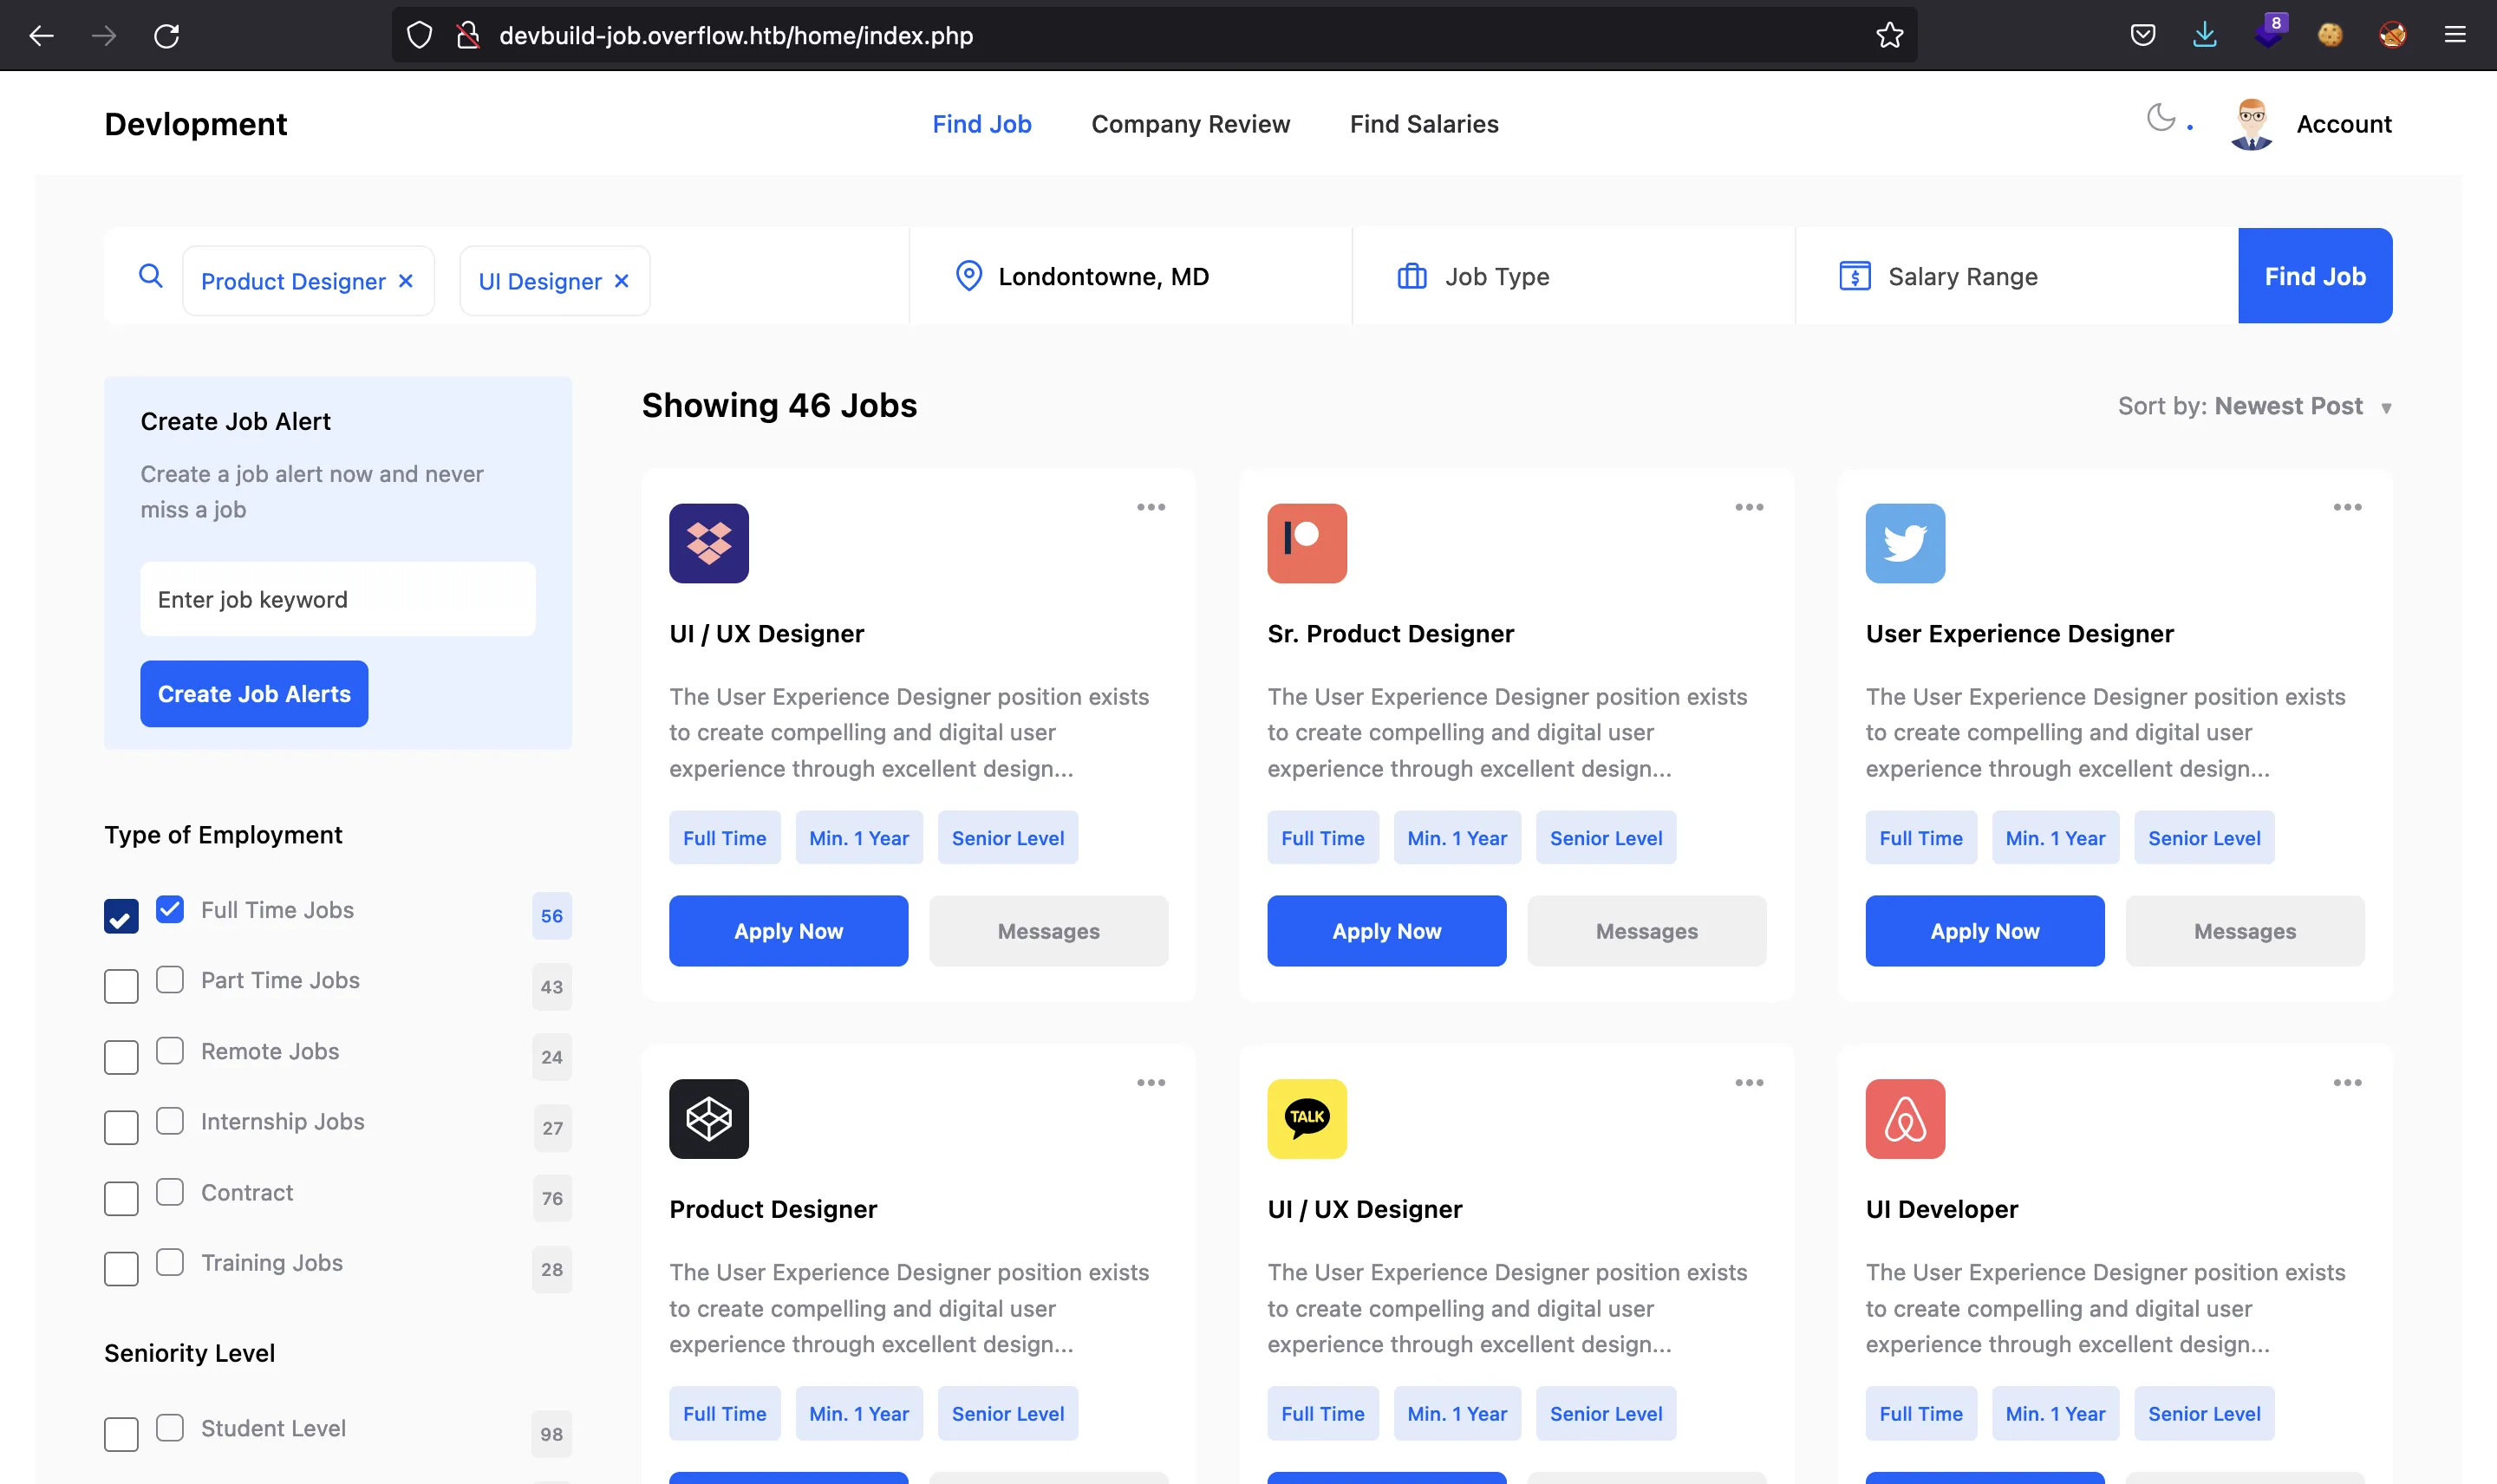Screen dimensions: 2497x1484
Task: Enable Full Time Jobs checkbox
Action: pos(170,908)
